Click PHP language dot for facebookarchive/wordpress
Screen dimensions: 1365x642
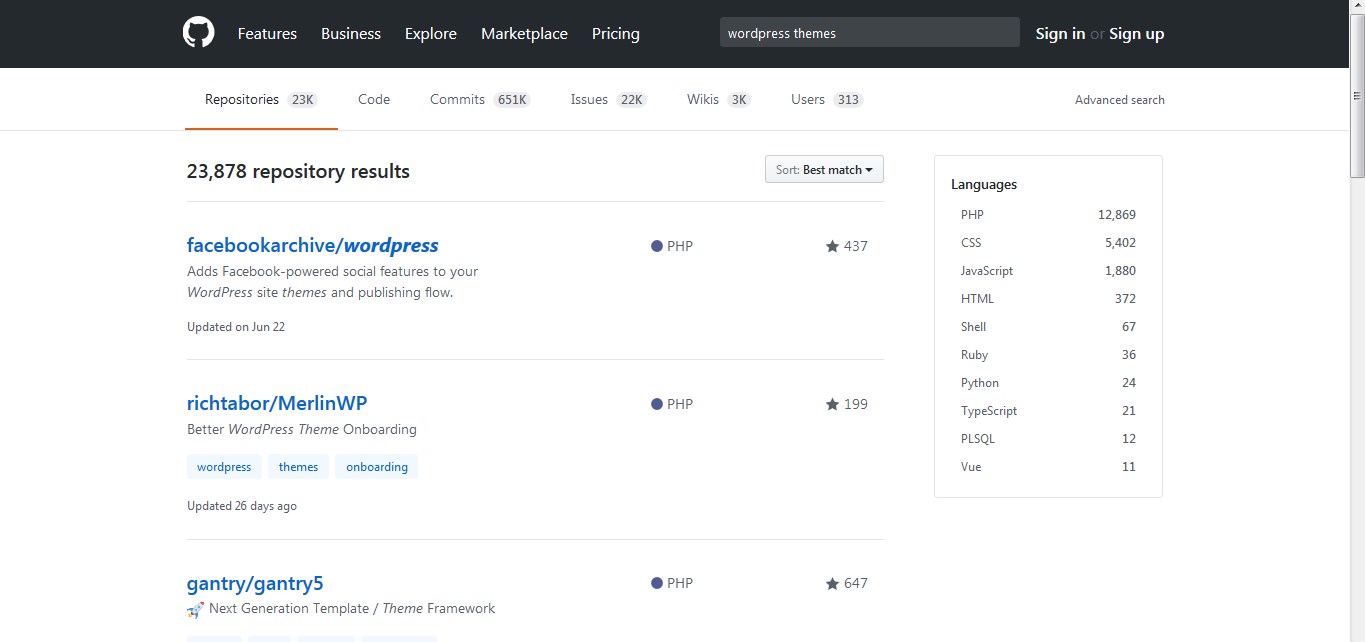click(657, 246)
